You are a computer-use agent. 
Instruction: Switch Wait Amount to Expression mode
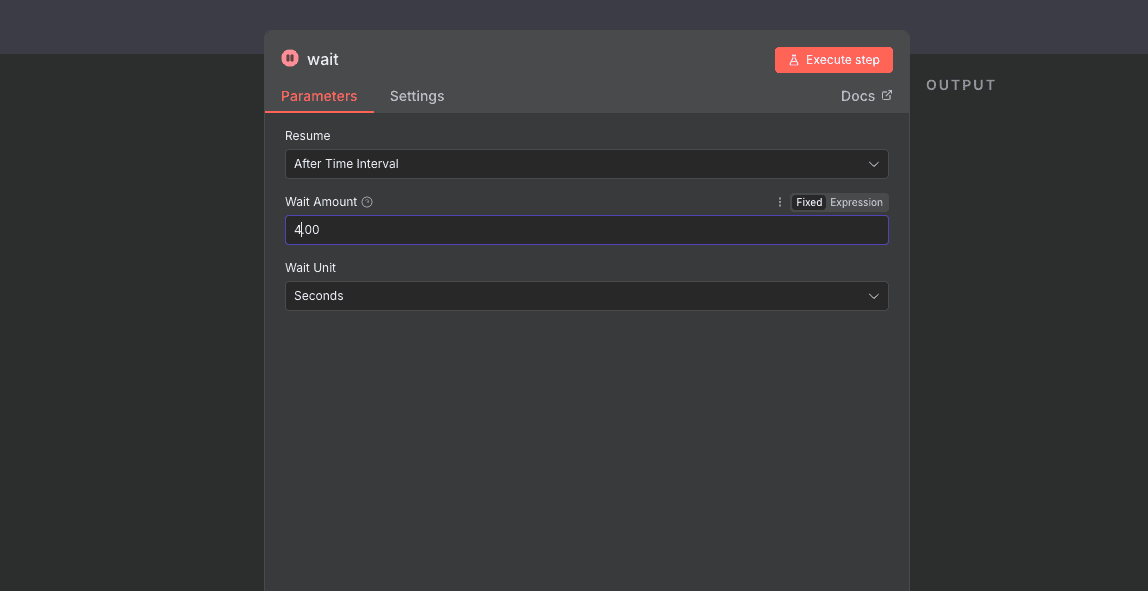(x=856, y=202)
